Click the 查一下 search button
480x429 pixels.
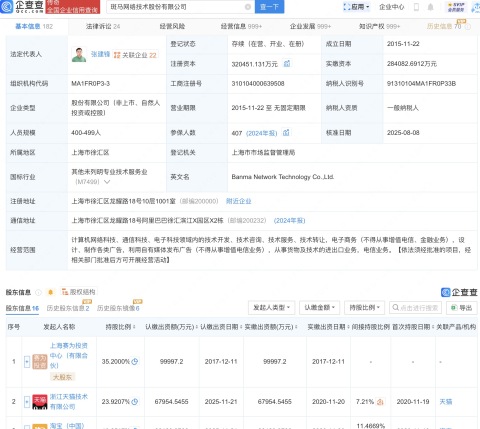coord(269,7)
